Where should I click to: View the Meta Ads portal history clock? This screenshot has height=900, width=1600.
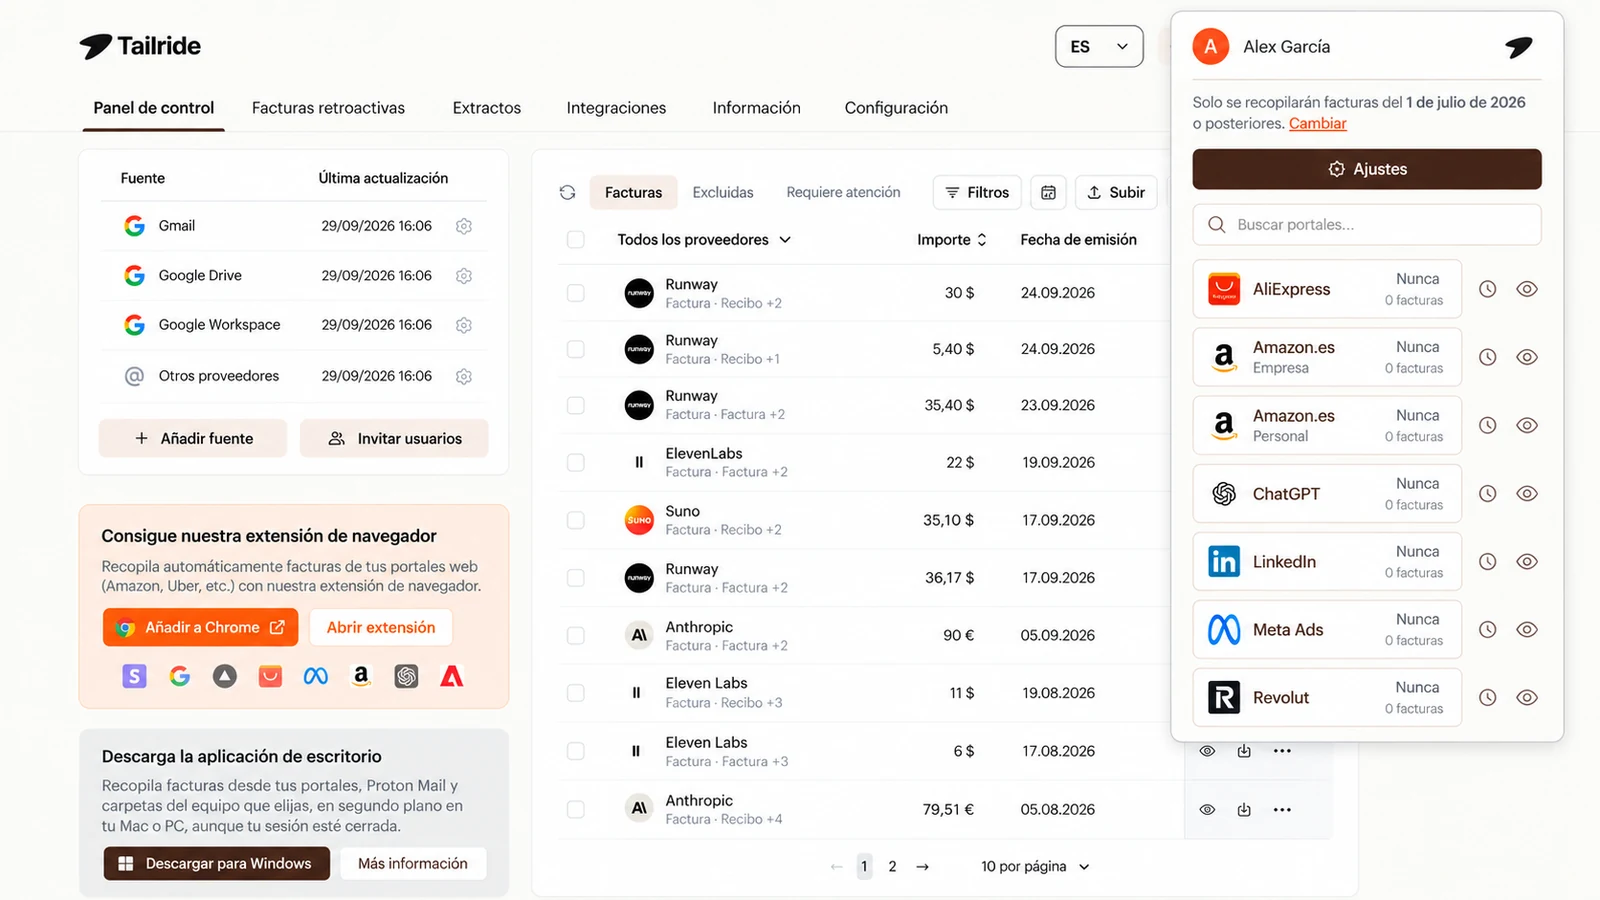coord(1488,629)
